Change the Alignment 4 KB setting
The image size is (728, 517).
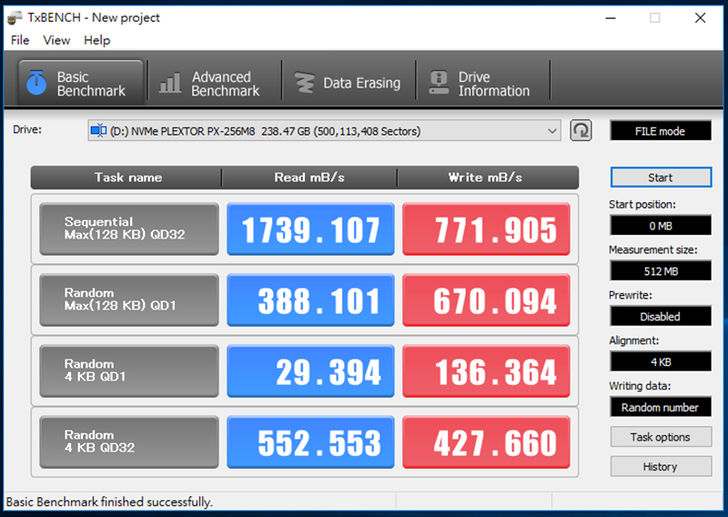click(x=660, y=361)
